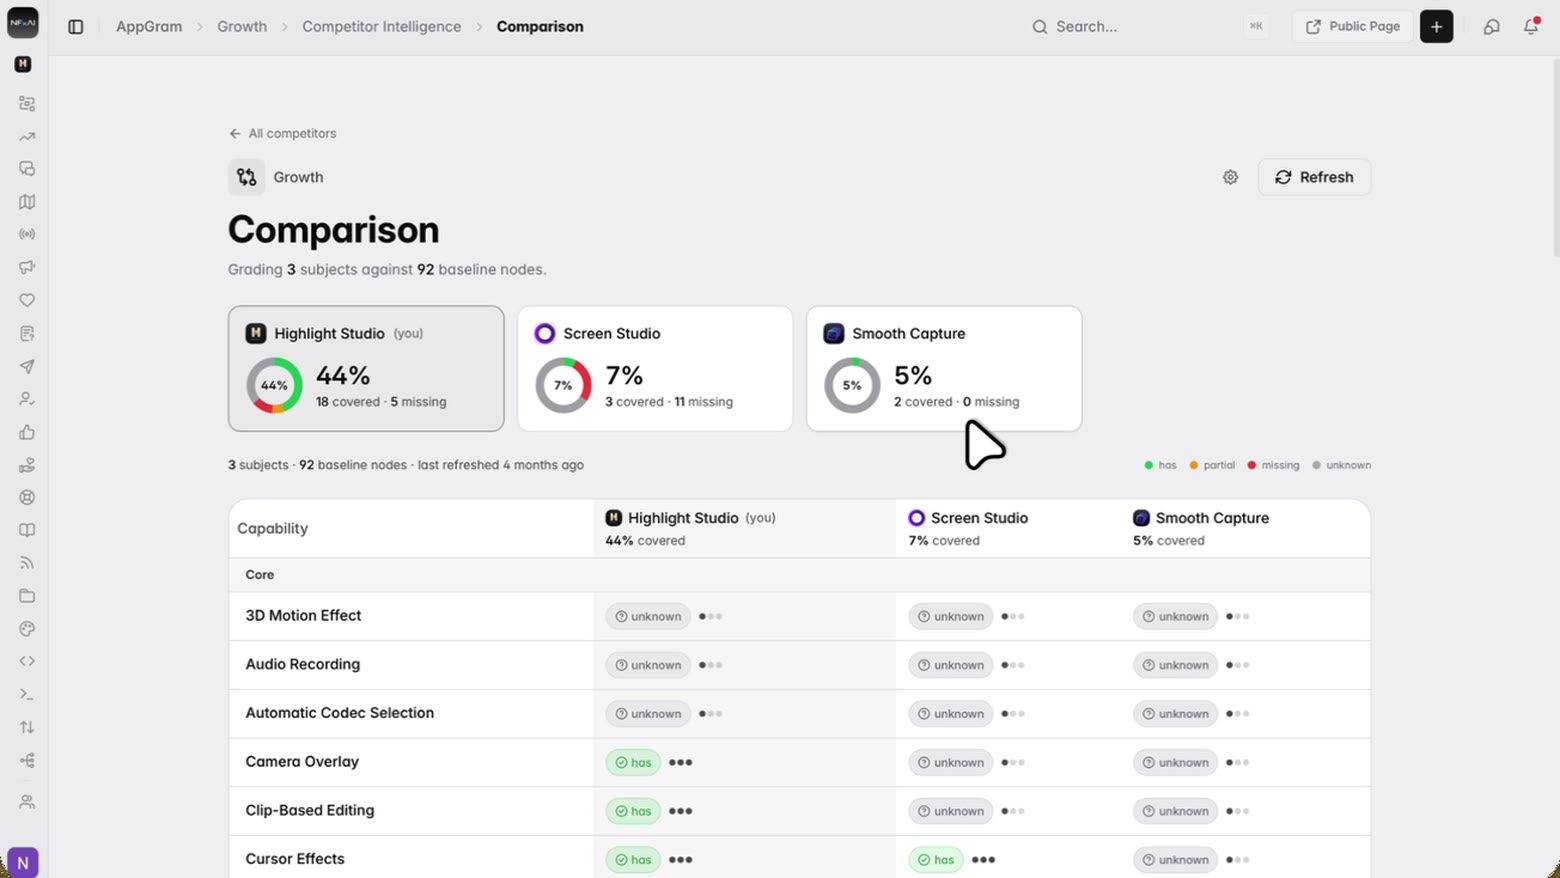The width and height of the screenshot is (1560, 878).
Task: Open the up-down arrows icon in sidebar
Action: point(27,727)
